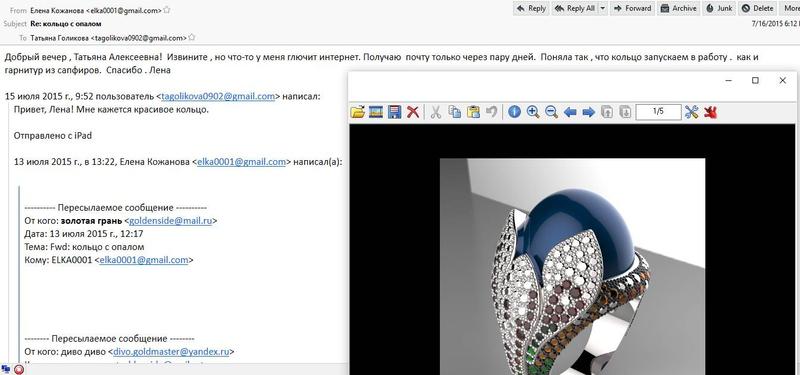Star the recipient Татьяна Голикова contact
800x375 pixels.
[x=192, y=37]
